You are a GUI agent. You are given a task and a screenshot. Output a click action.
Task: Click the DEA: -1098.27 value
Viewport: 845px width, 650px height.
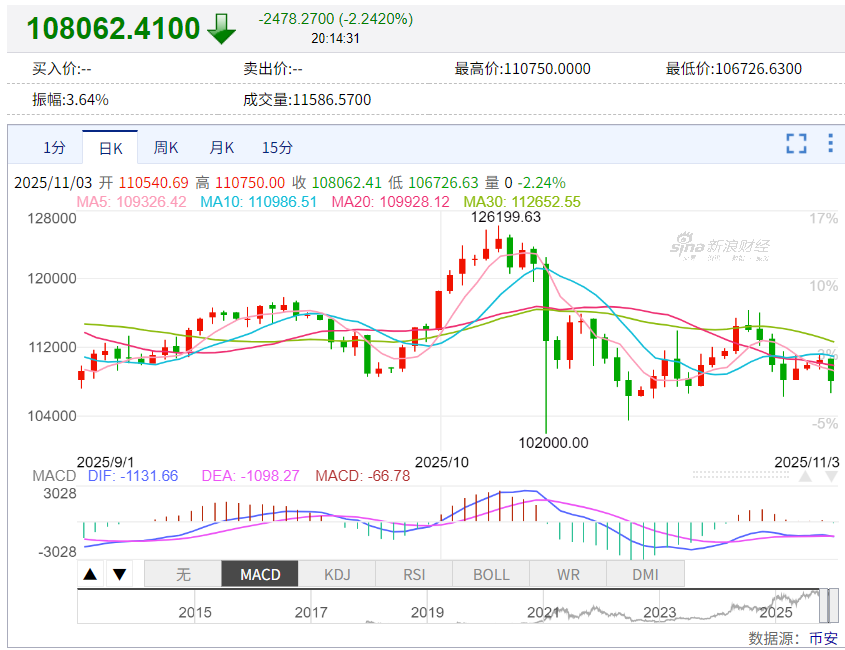250,476
